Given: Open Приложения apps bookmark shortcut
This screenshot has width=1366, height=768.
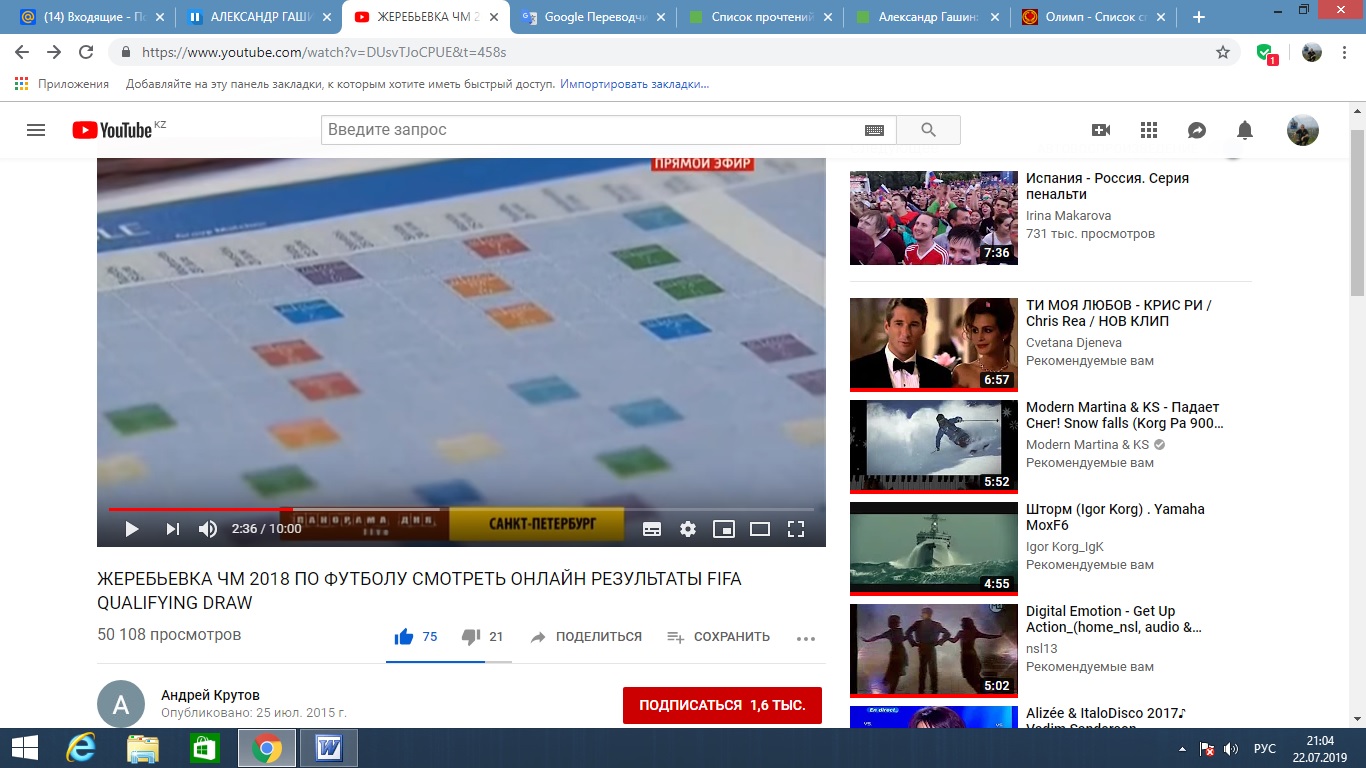Looking at the screenshot, I should pyautogui.click(x=62, y=84).
